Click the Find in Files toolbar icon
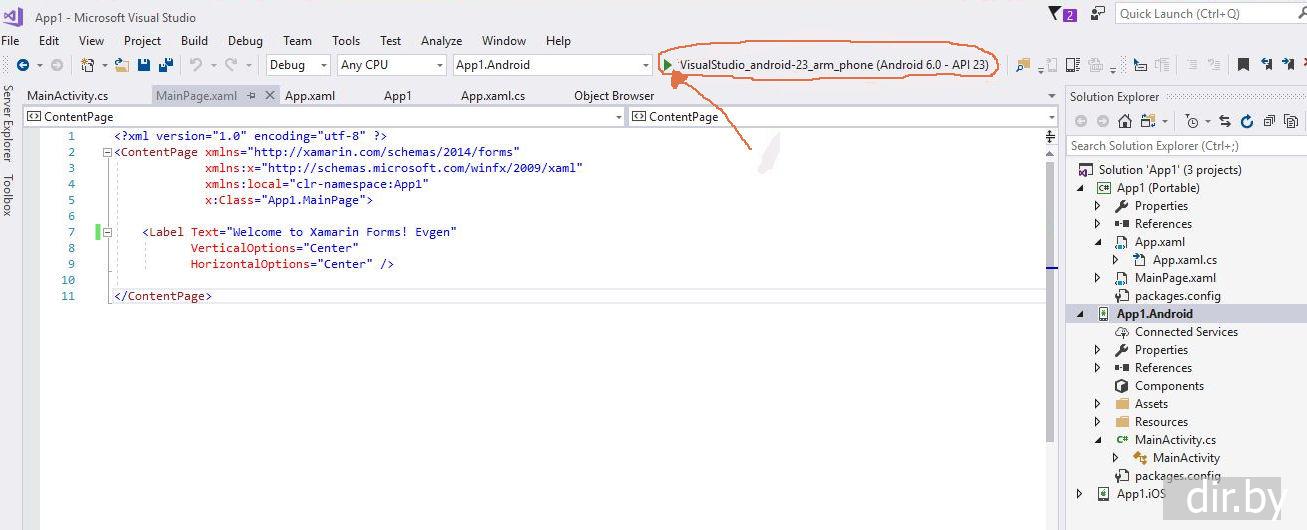Viewport: 1307px width, 530px height. (x=1023, y=65)
